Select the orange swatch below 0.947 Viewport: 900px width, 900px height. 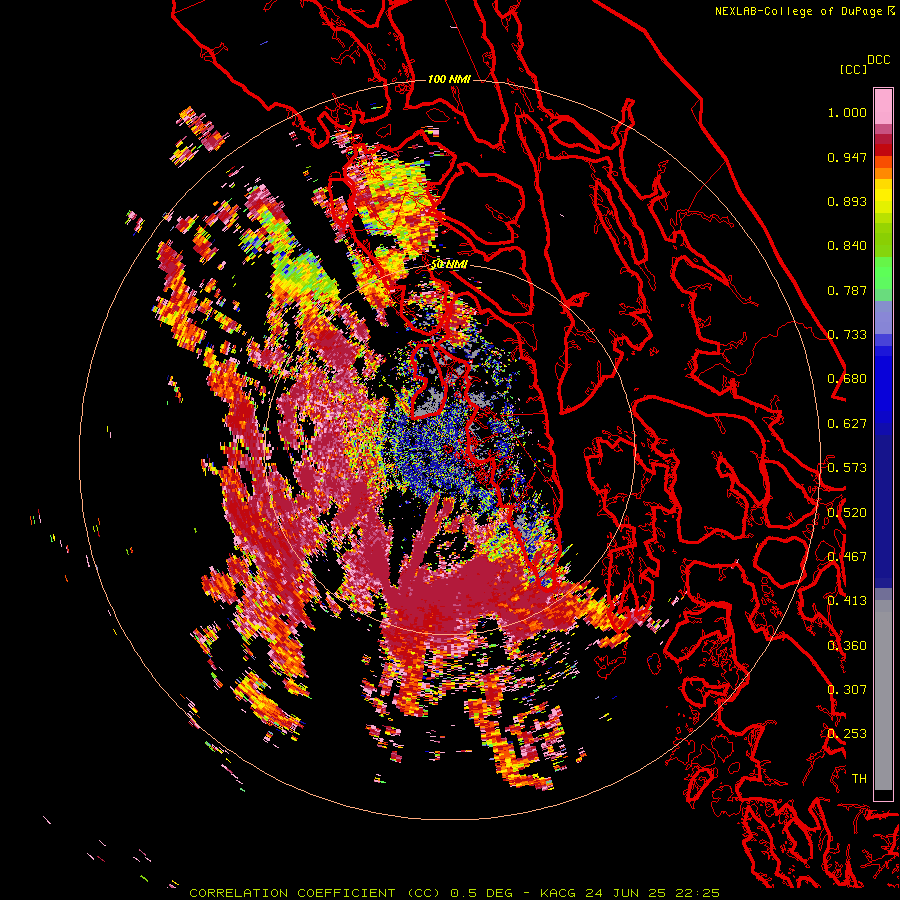click(883, 162)
